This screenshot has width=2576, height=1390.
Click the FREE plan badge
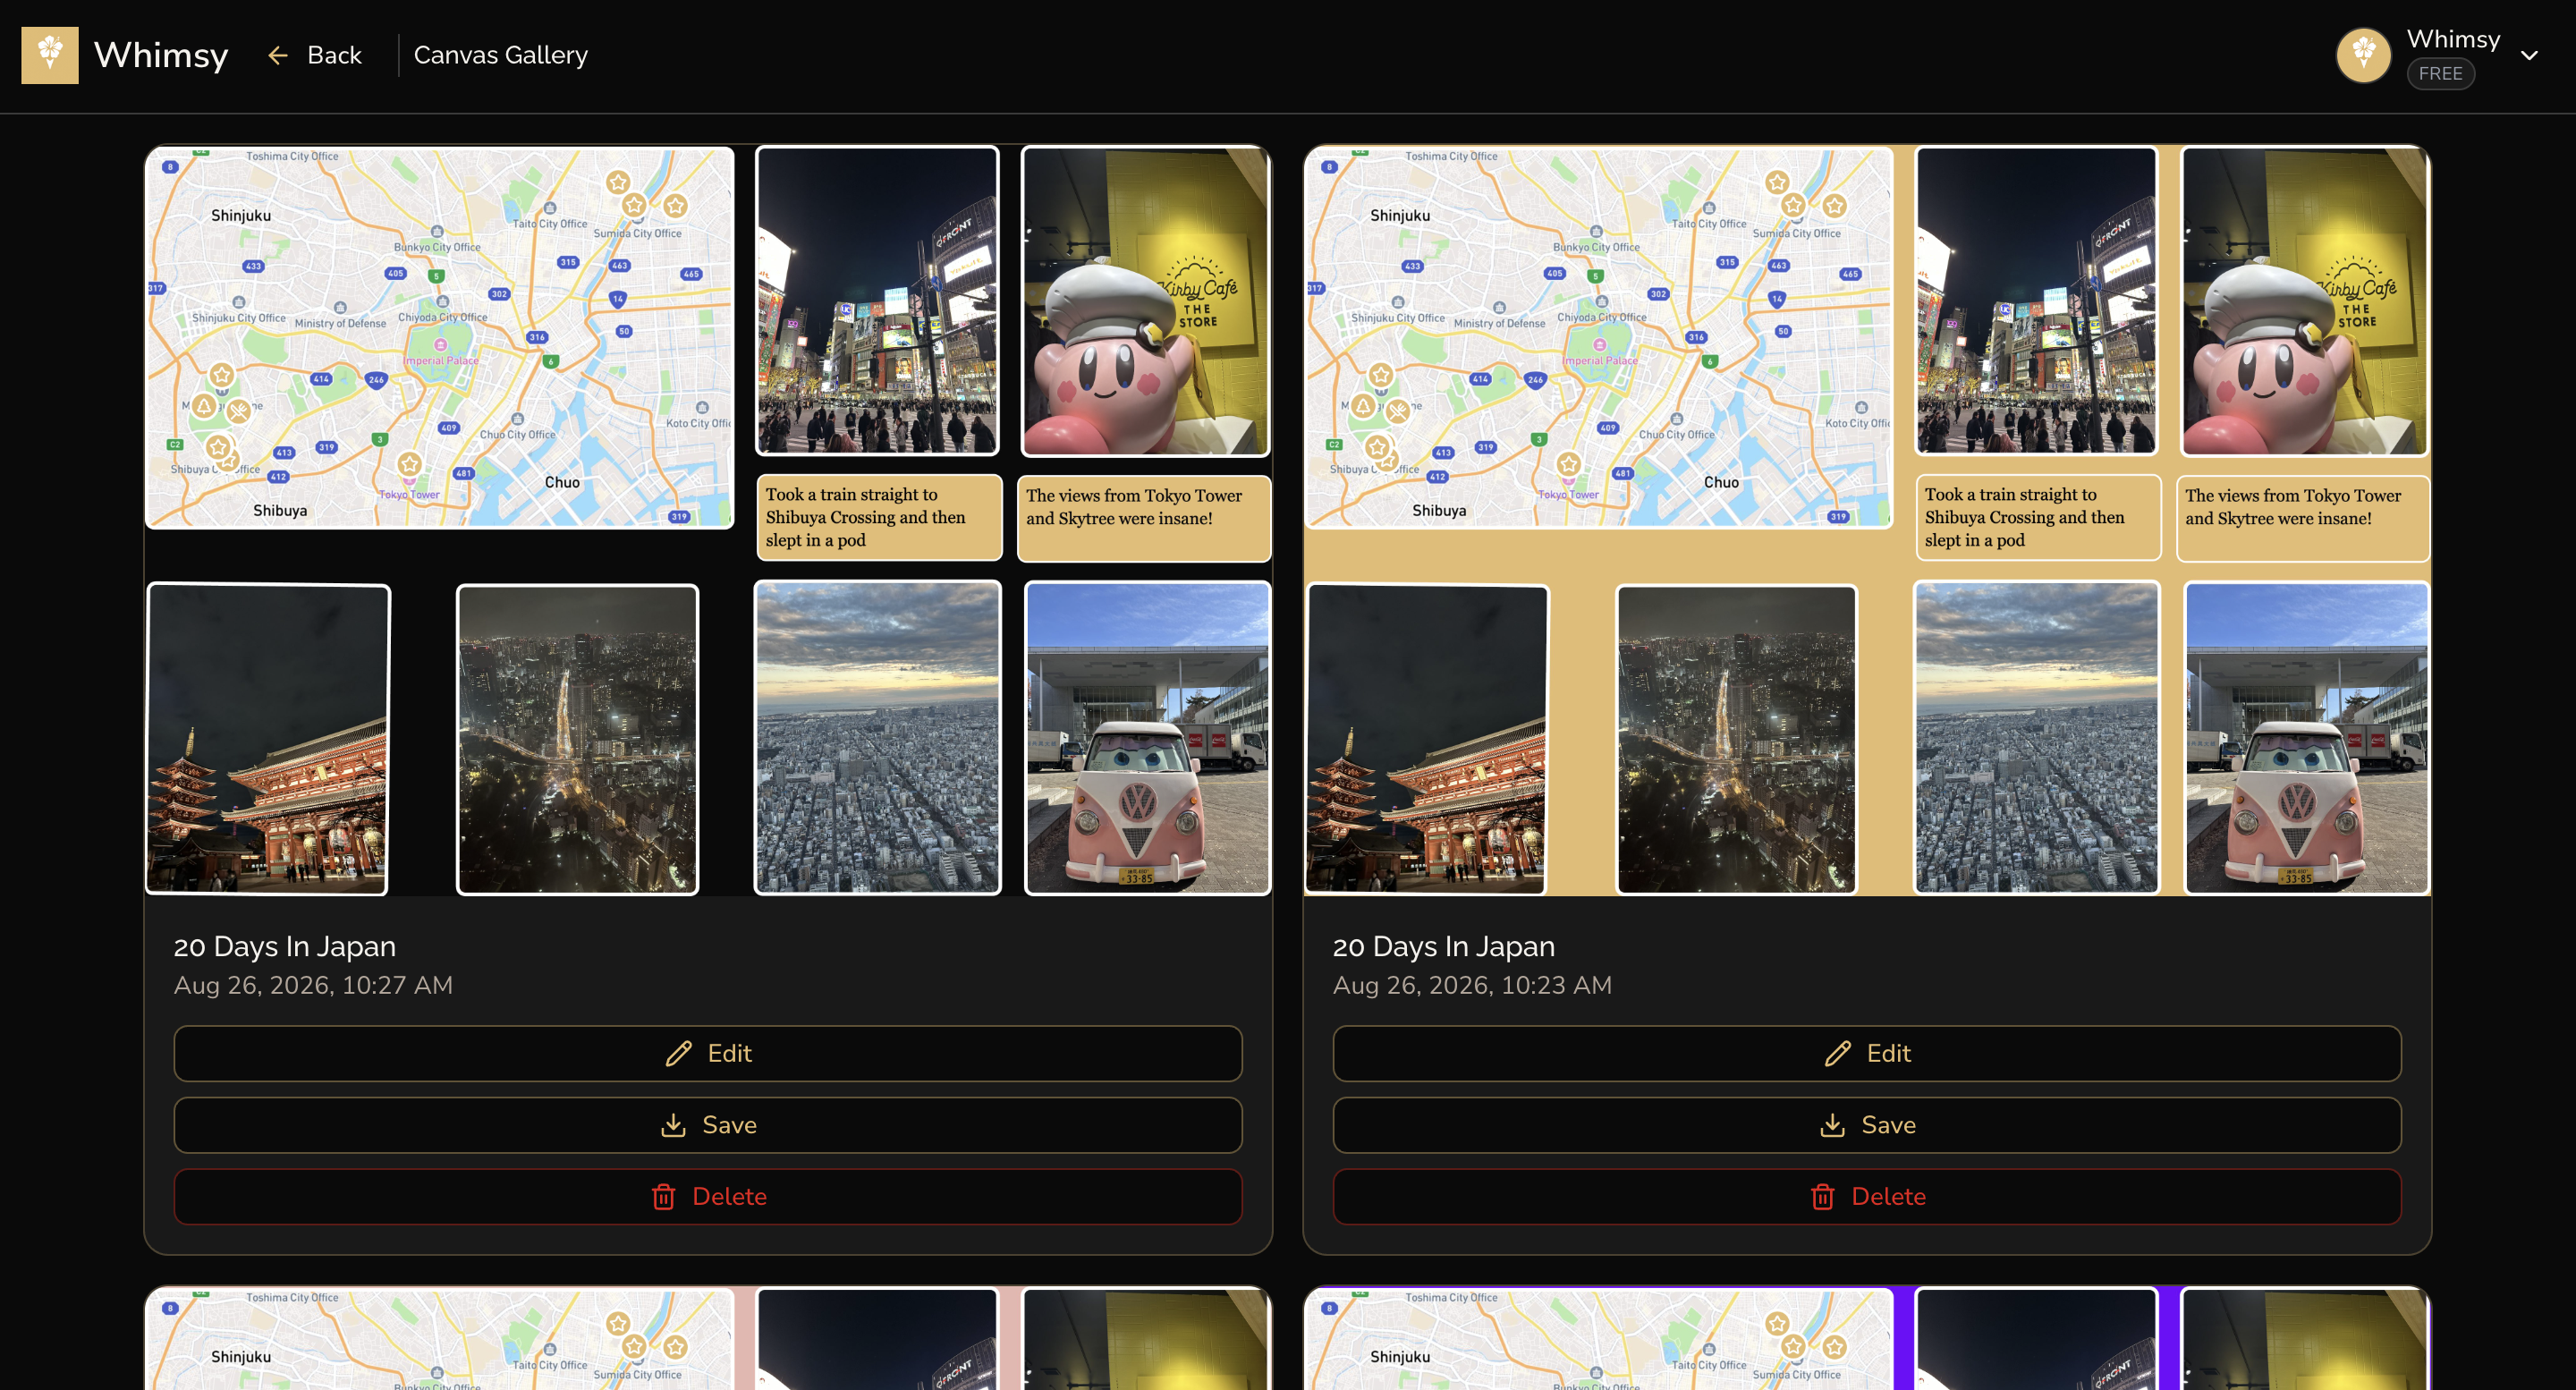point(2440,74)
